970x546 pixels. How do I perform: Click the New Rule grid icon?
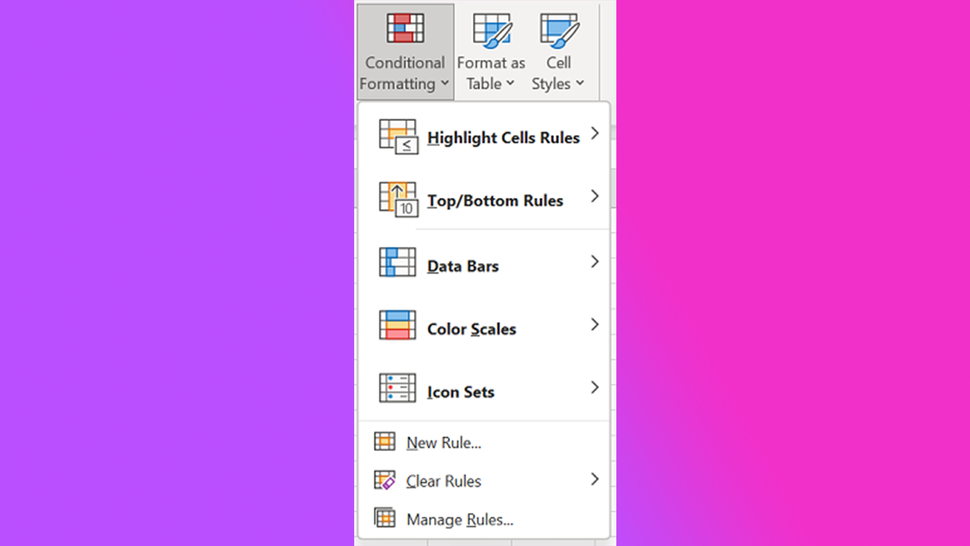click(384, 441)
